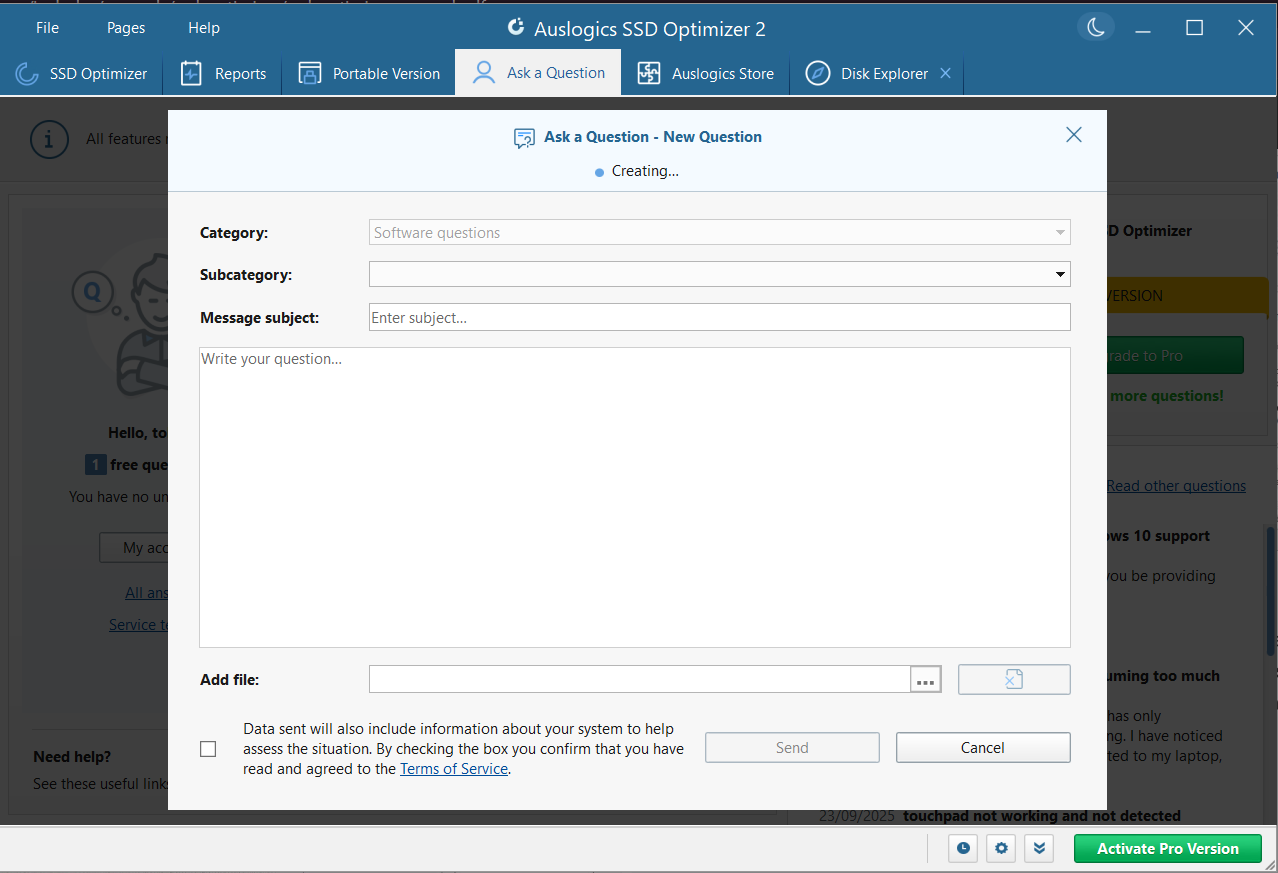
Task: Expand the Subcategory dropdown
Action: click(x=1059, y=274)
